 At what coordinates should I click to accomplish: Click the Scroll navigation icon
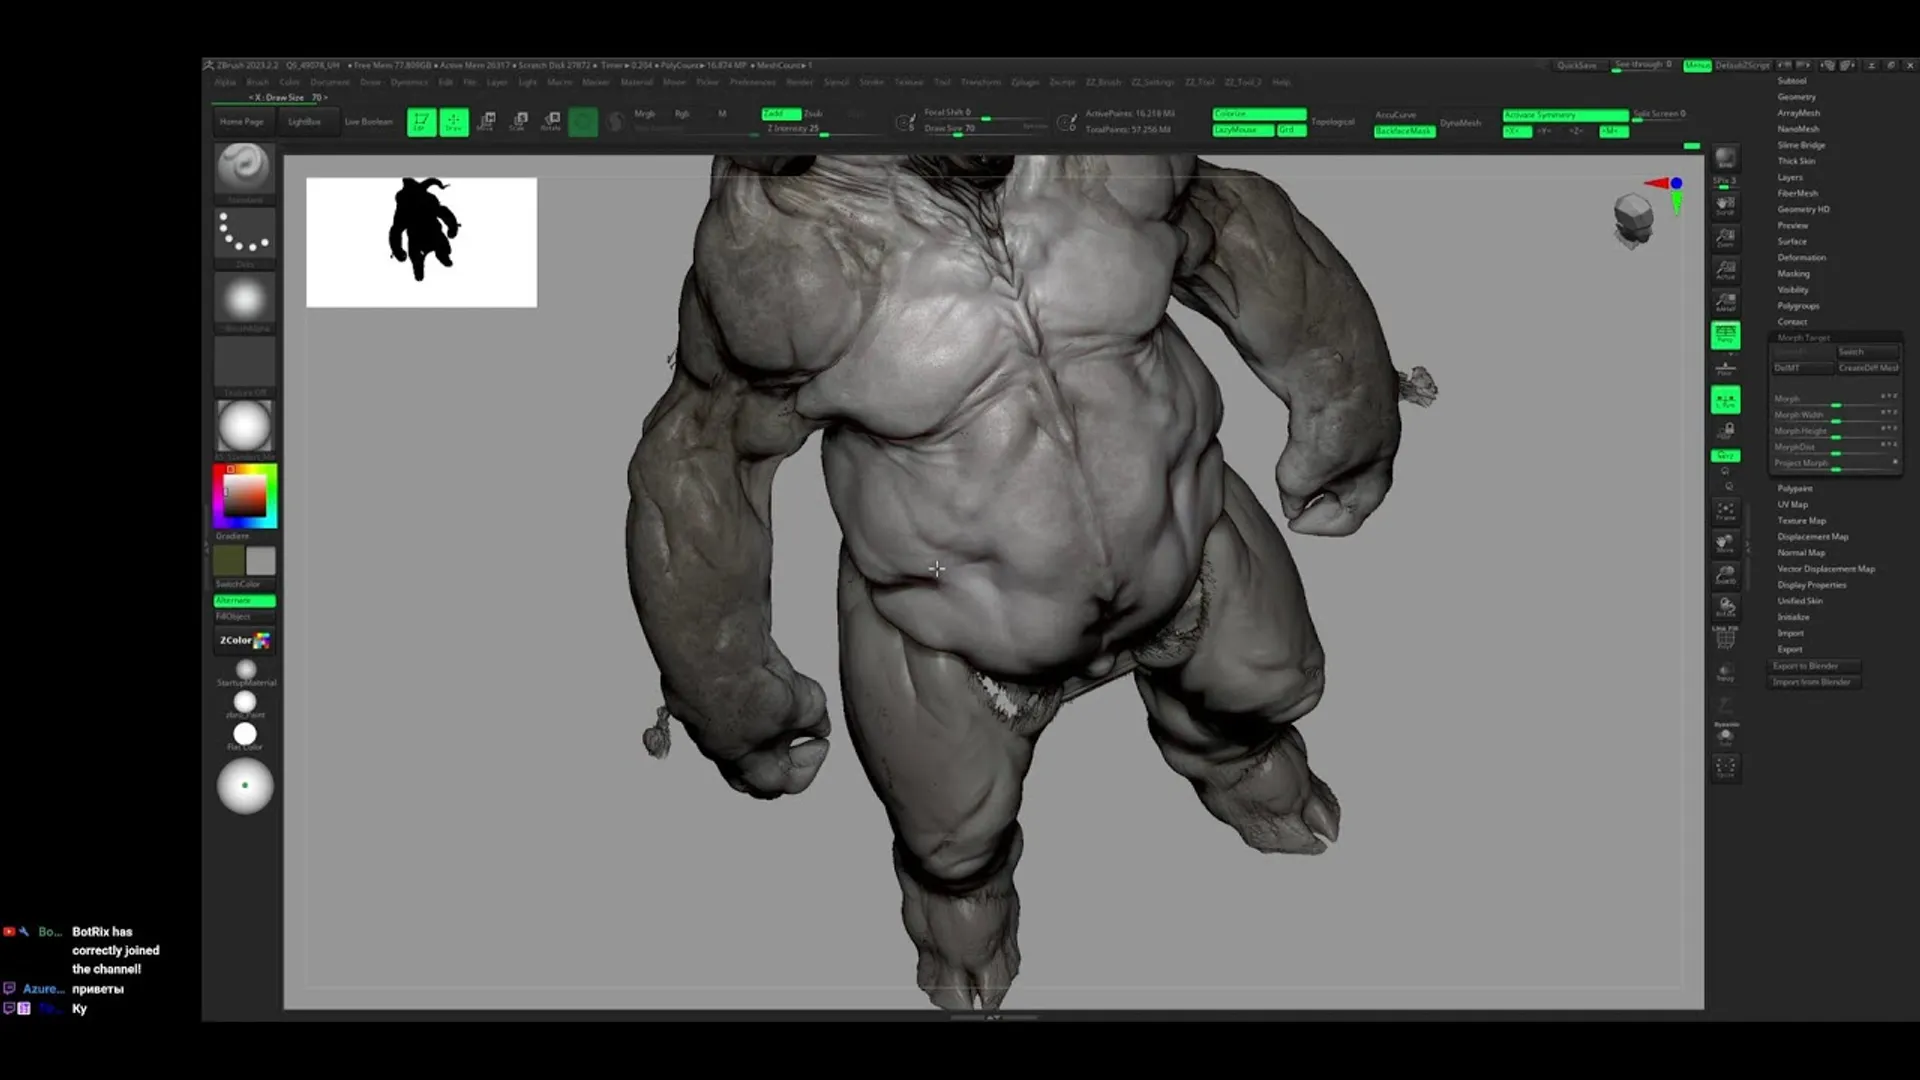tap(1725, 206)
